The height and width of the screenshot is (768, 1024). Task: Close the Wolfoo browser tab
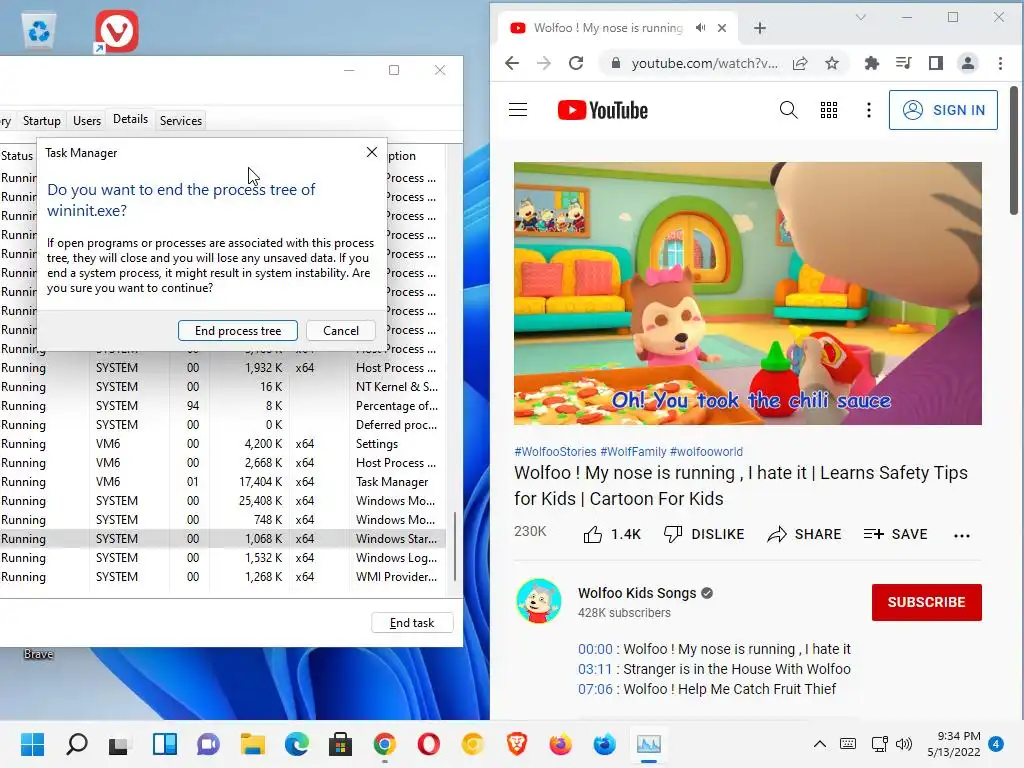coord(722,28)
